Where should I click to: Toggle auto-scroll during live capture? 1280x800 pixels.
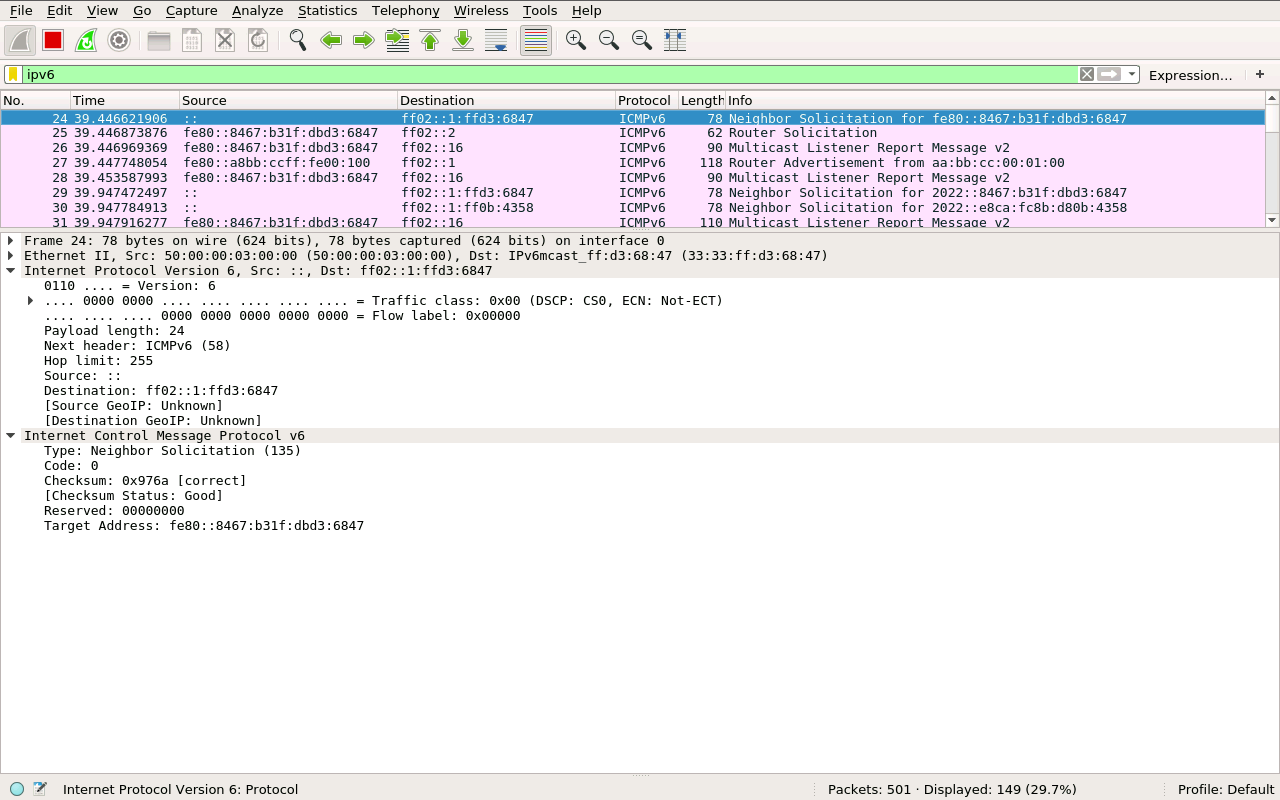click(x=496, y=40)
